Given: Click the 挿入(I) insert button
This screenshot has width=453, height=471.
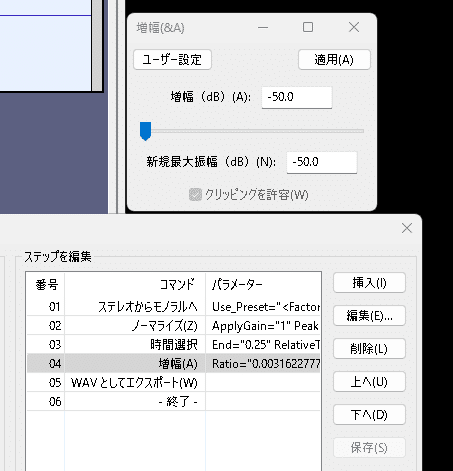Looking at the screenshot, I should (369, 283).
